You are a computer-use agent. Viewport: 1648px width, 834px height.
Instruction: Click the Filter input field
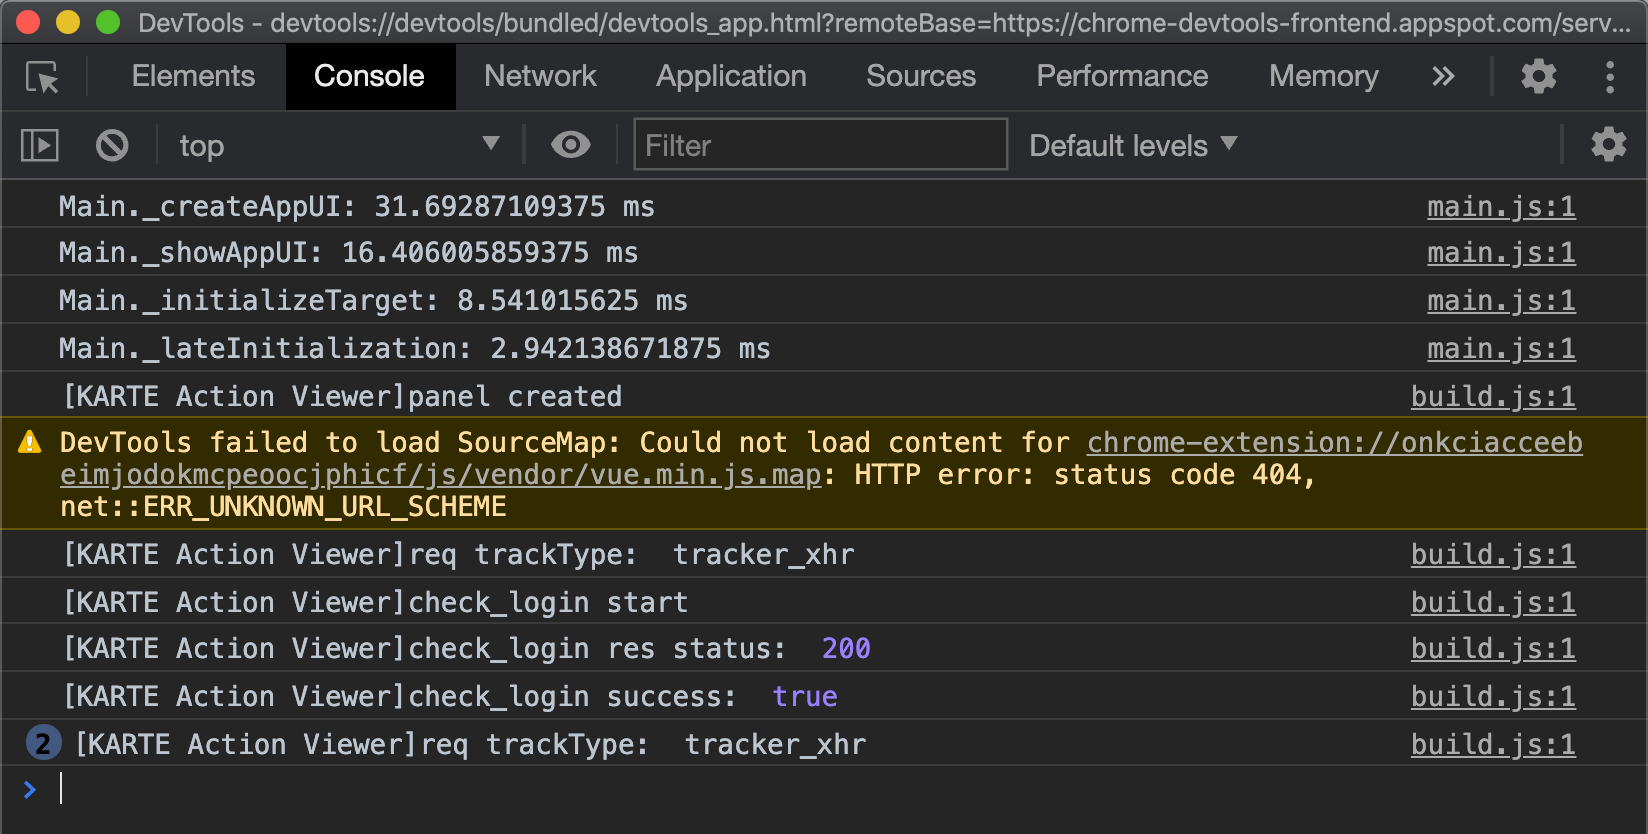click(820, 145)
